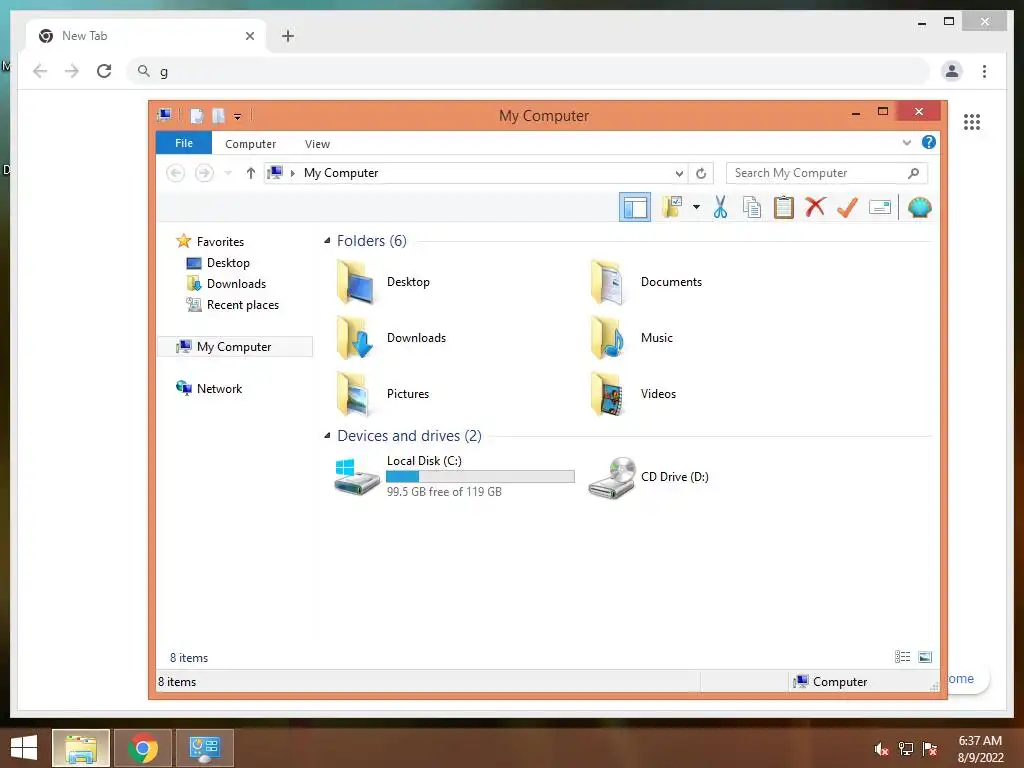Select CD Drive (D:)

point(648,477)
